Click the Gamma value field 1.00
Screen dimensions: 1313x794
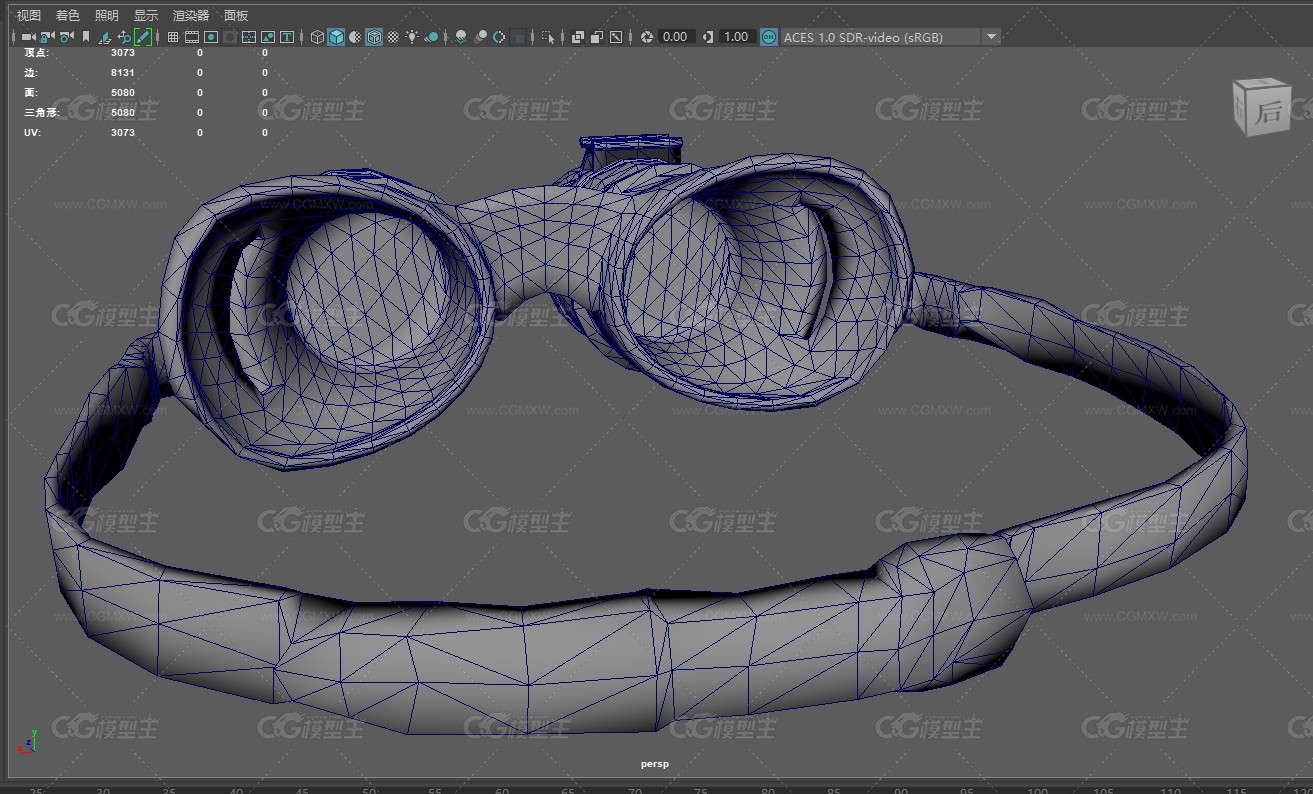point(737,37)
